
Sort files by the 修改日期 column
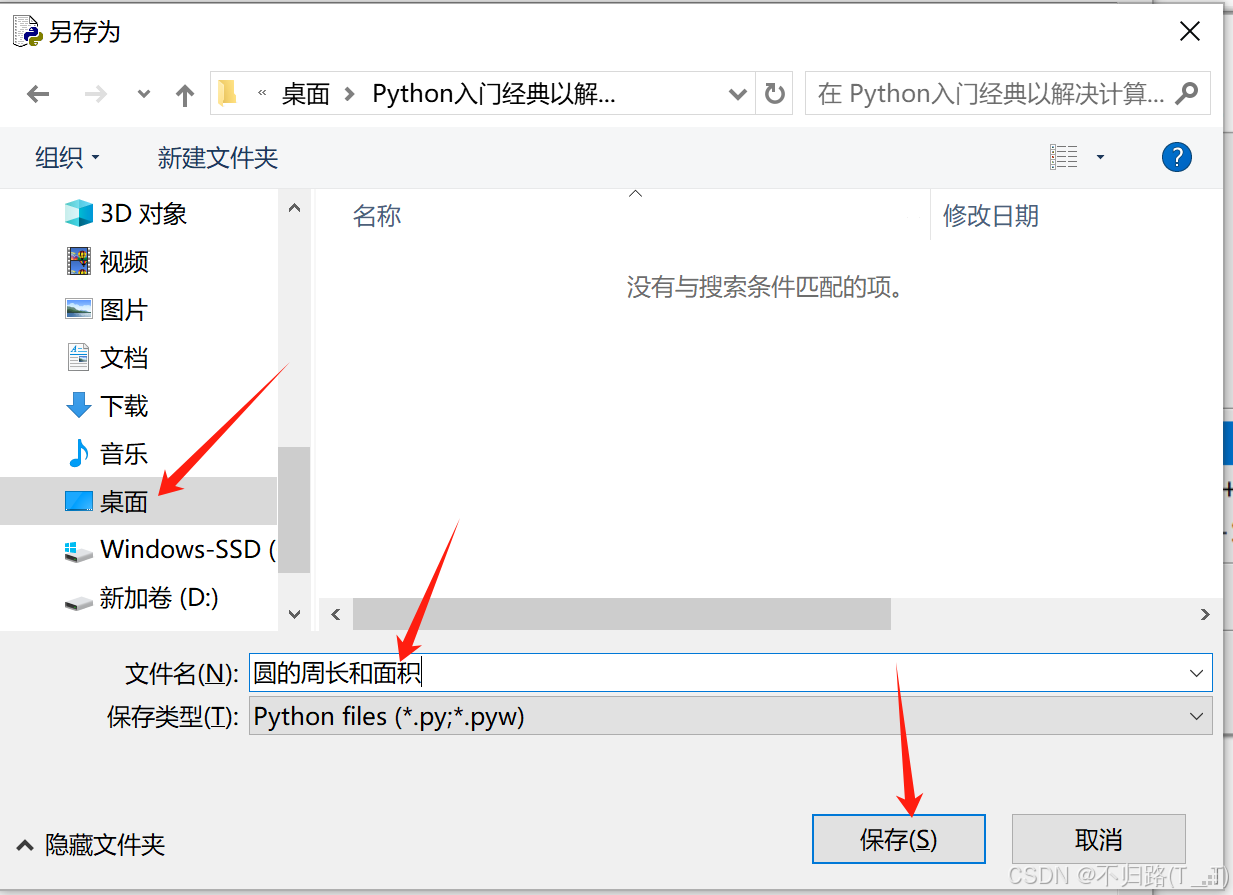991,216
